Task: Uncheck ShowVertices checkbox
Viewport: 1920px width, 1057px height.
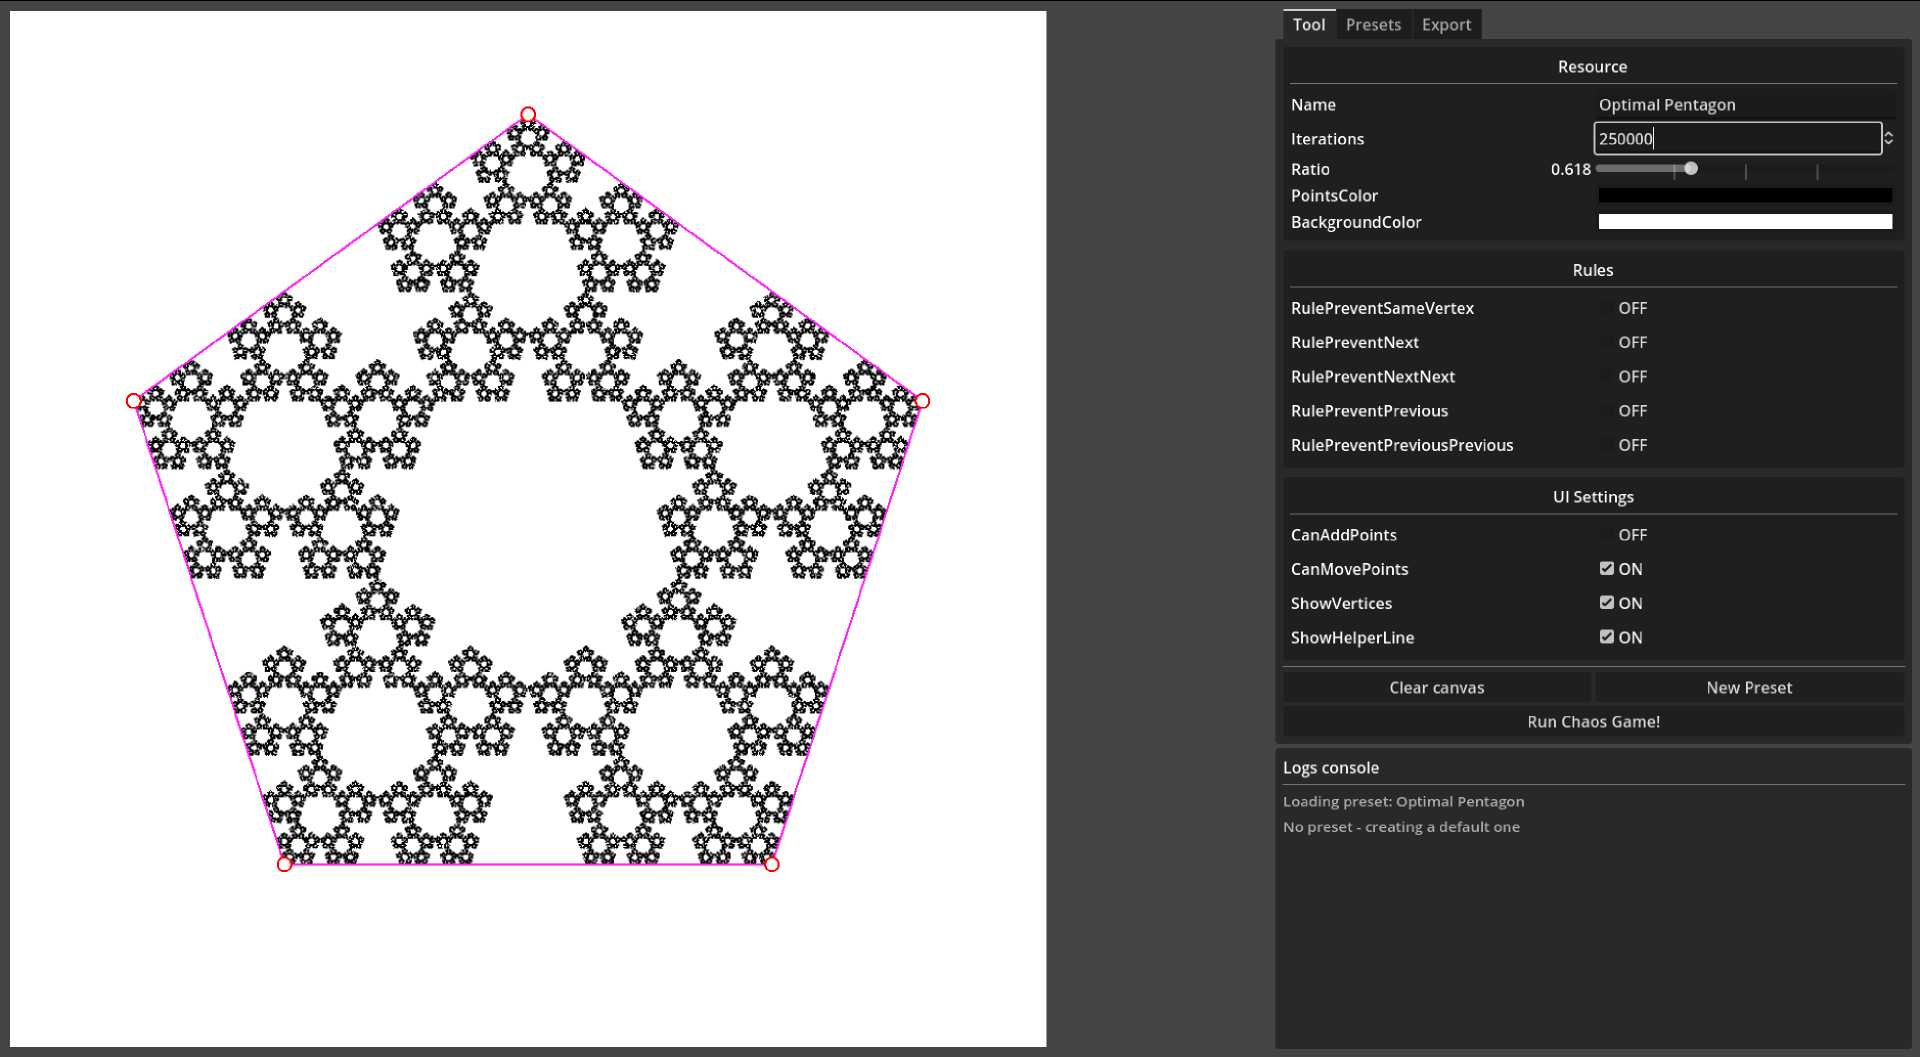Action: pos(1606,603)
